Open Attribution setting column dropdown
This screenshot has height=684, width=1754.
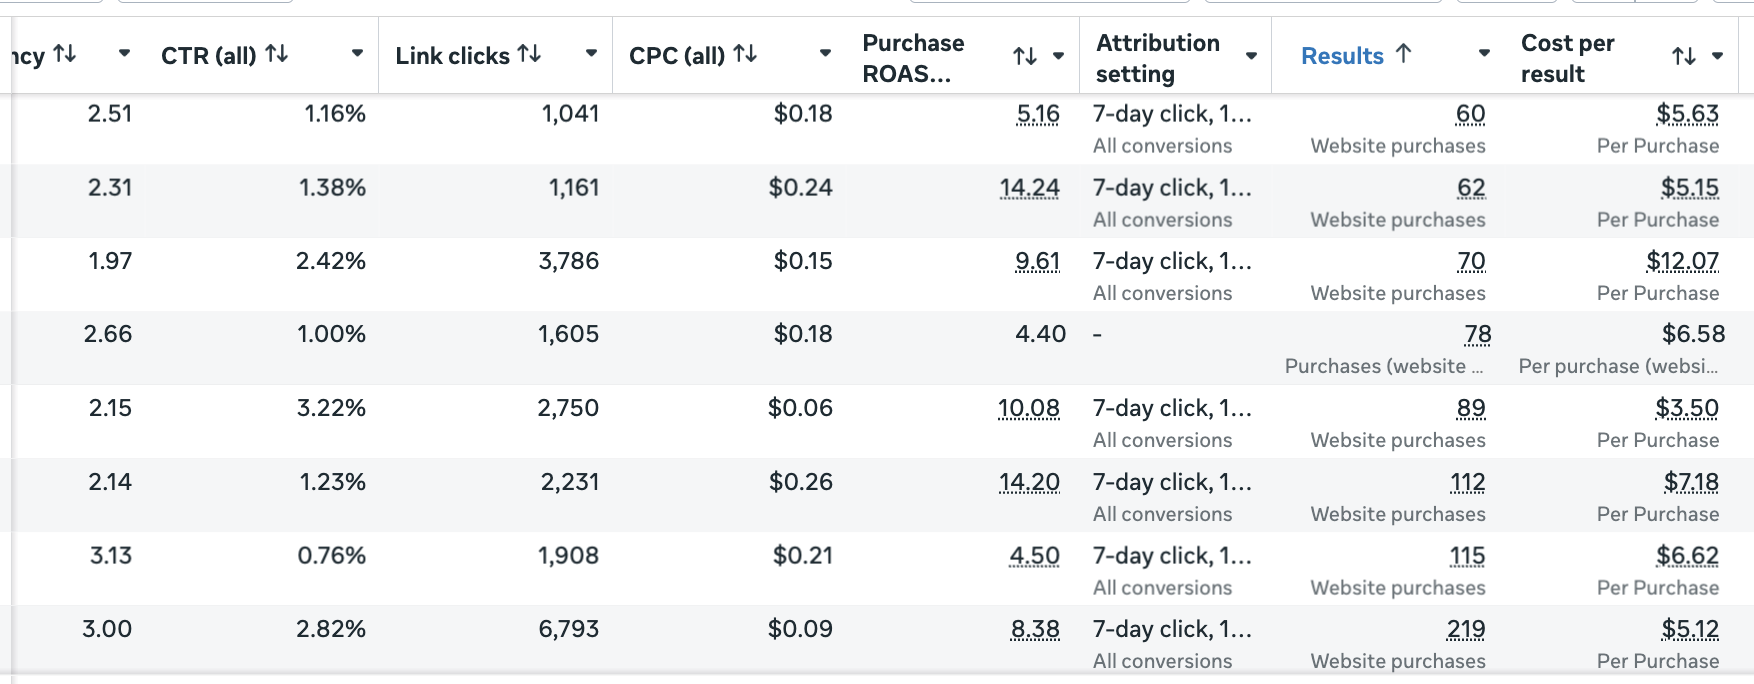tap(1251, 57)
